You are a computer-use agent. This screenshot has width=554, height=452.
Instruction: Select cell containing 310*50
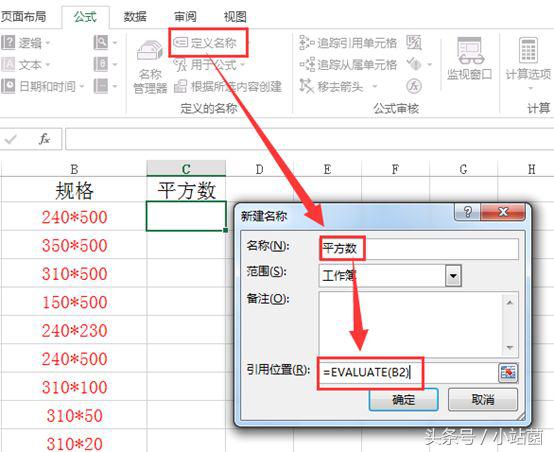pyautogui.click(x=74, y=415)
